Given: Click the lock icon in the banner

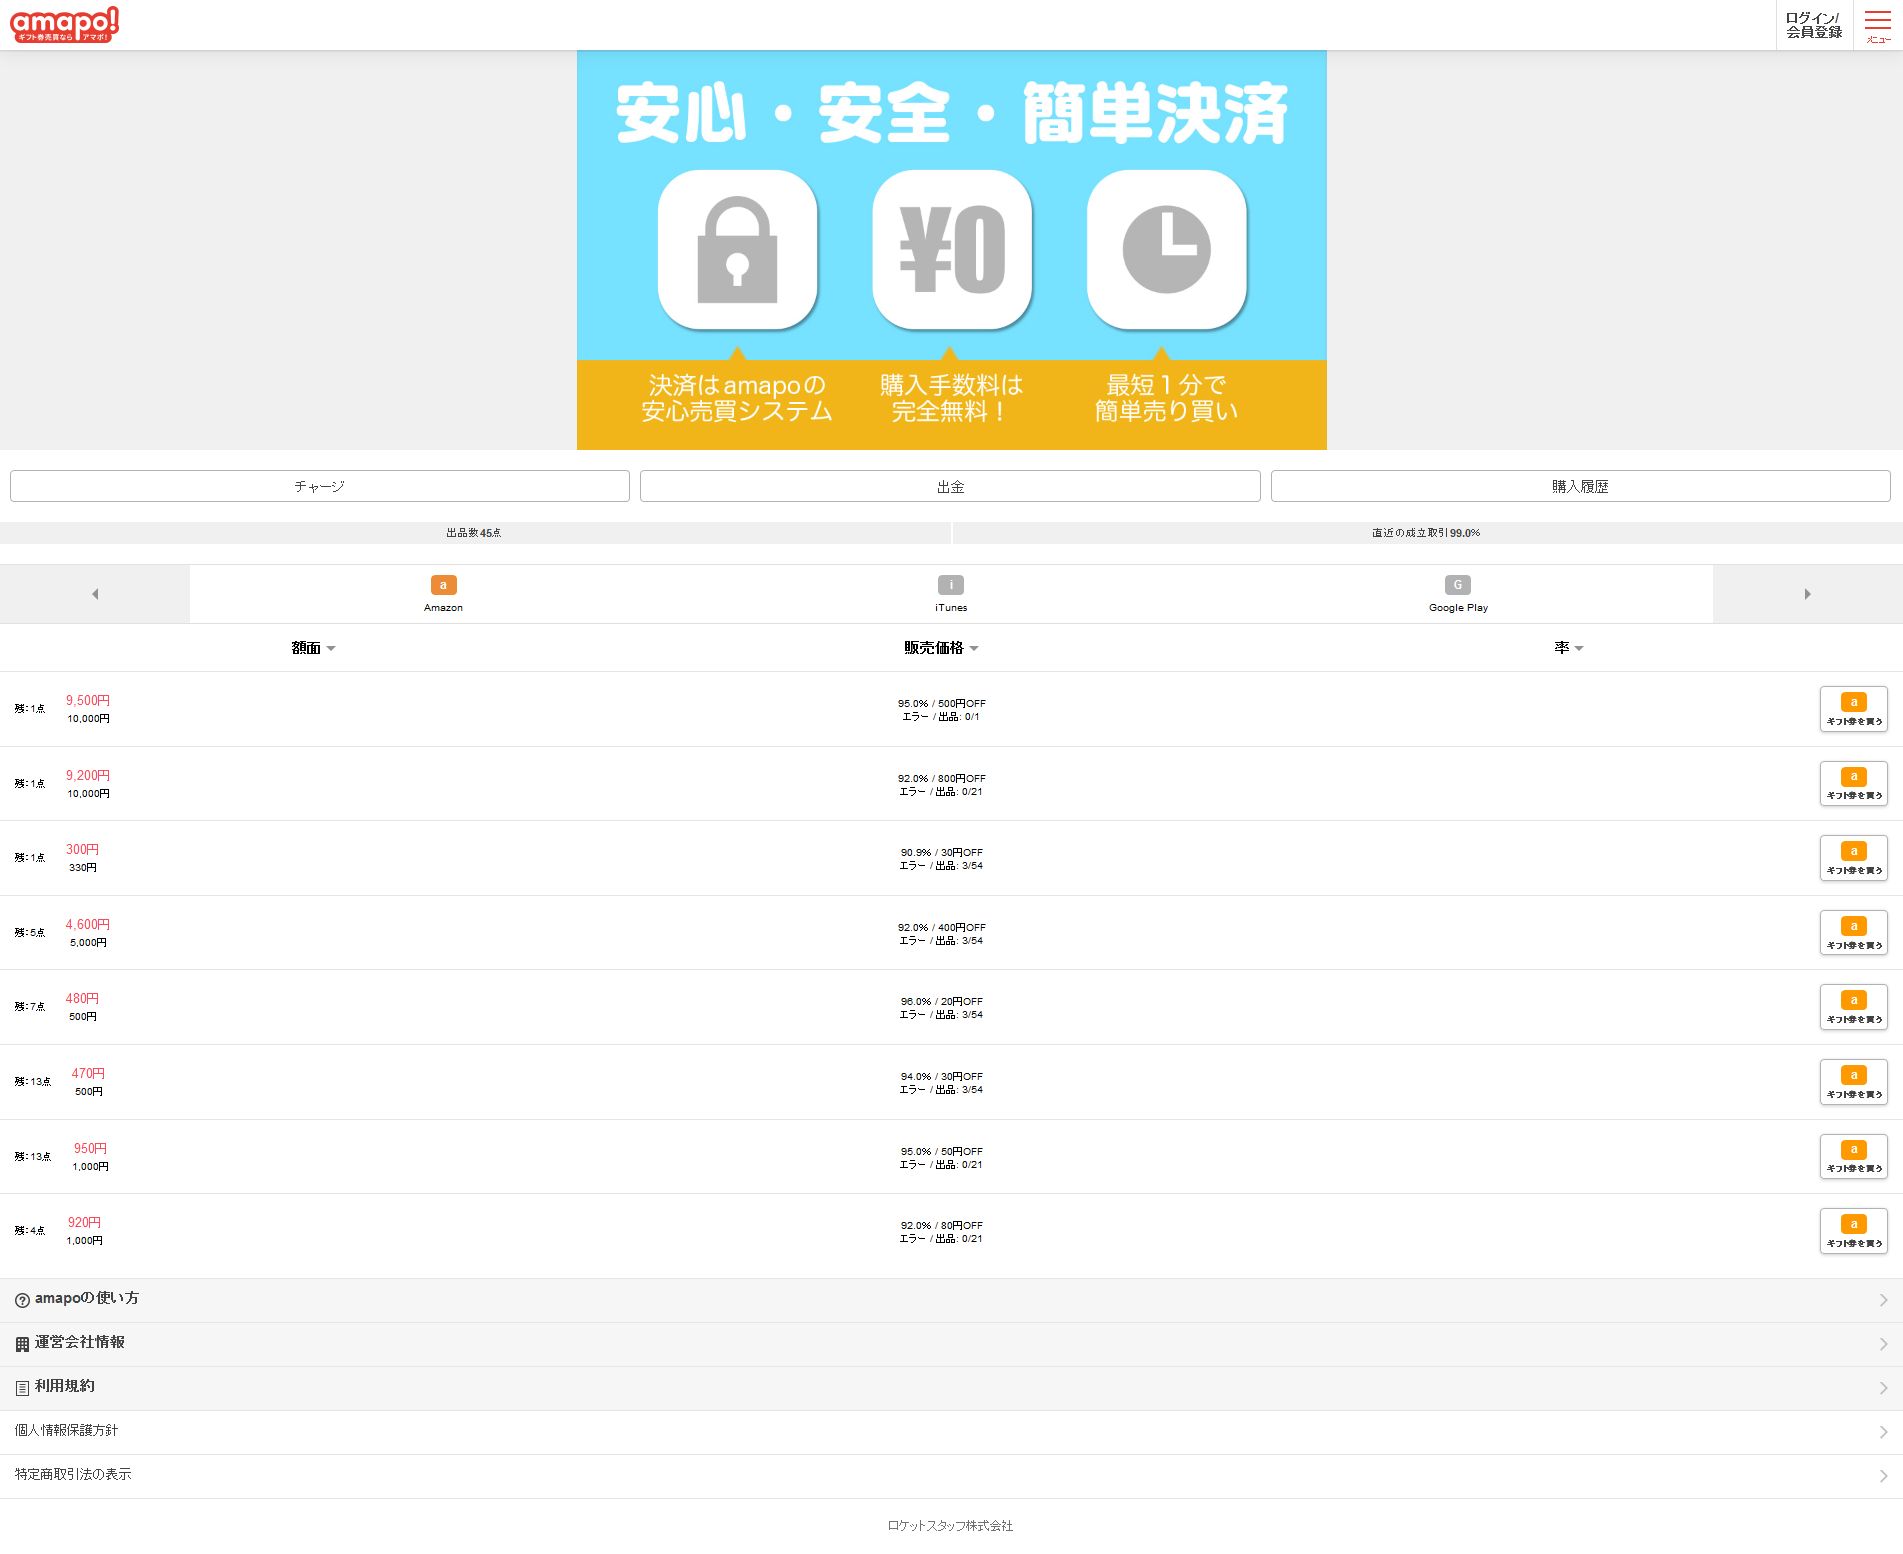Looking at the screenshot, I should 738,250.
